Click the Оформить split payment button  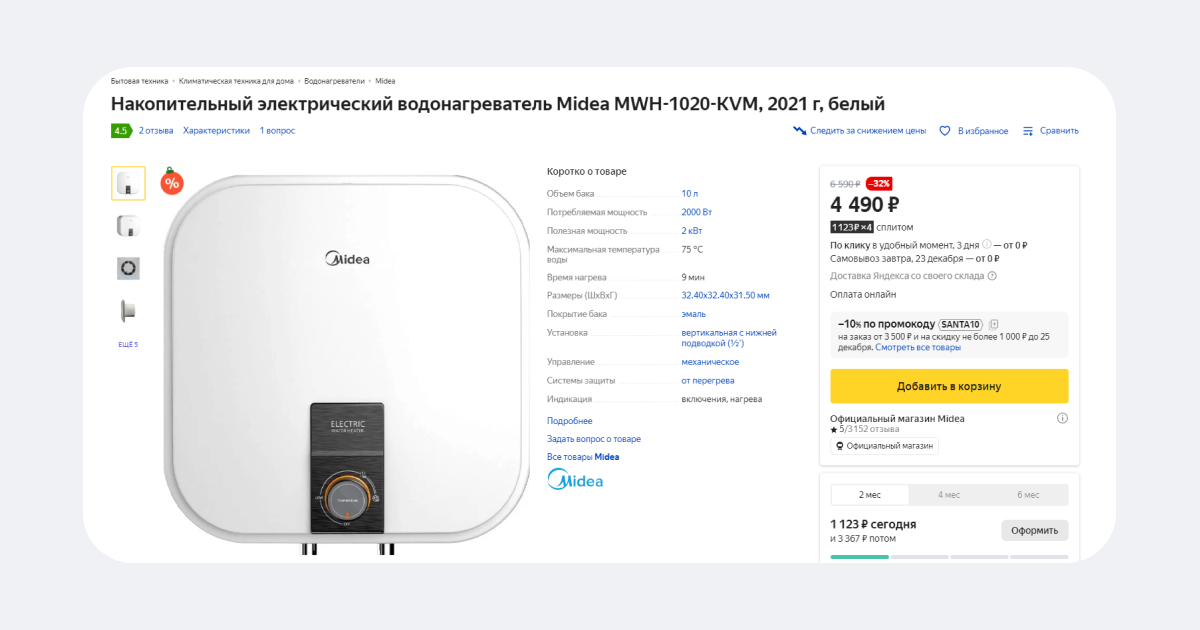(x=1034, y=530)
